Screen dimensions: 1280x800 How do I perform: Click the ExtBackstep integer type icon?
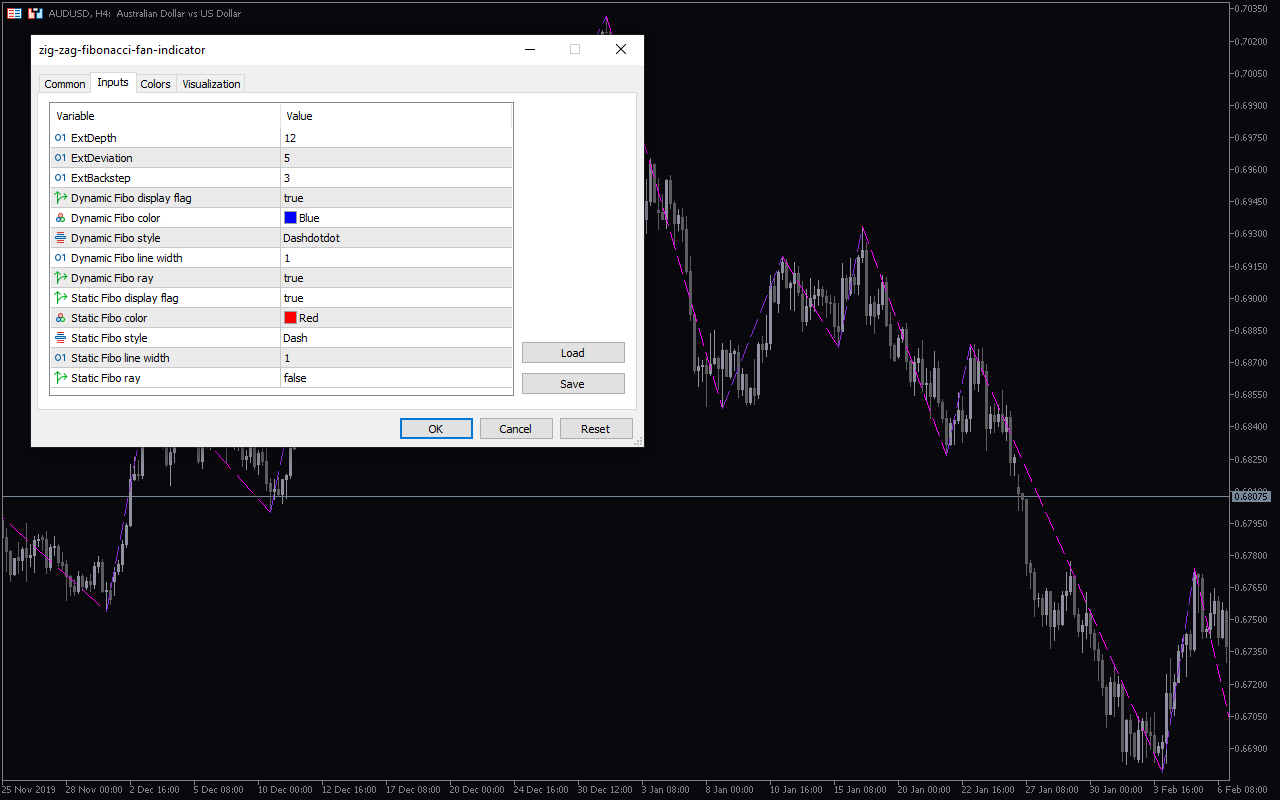point(60,178)
